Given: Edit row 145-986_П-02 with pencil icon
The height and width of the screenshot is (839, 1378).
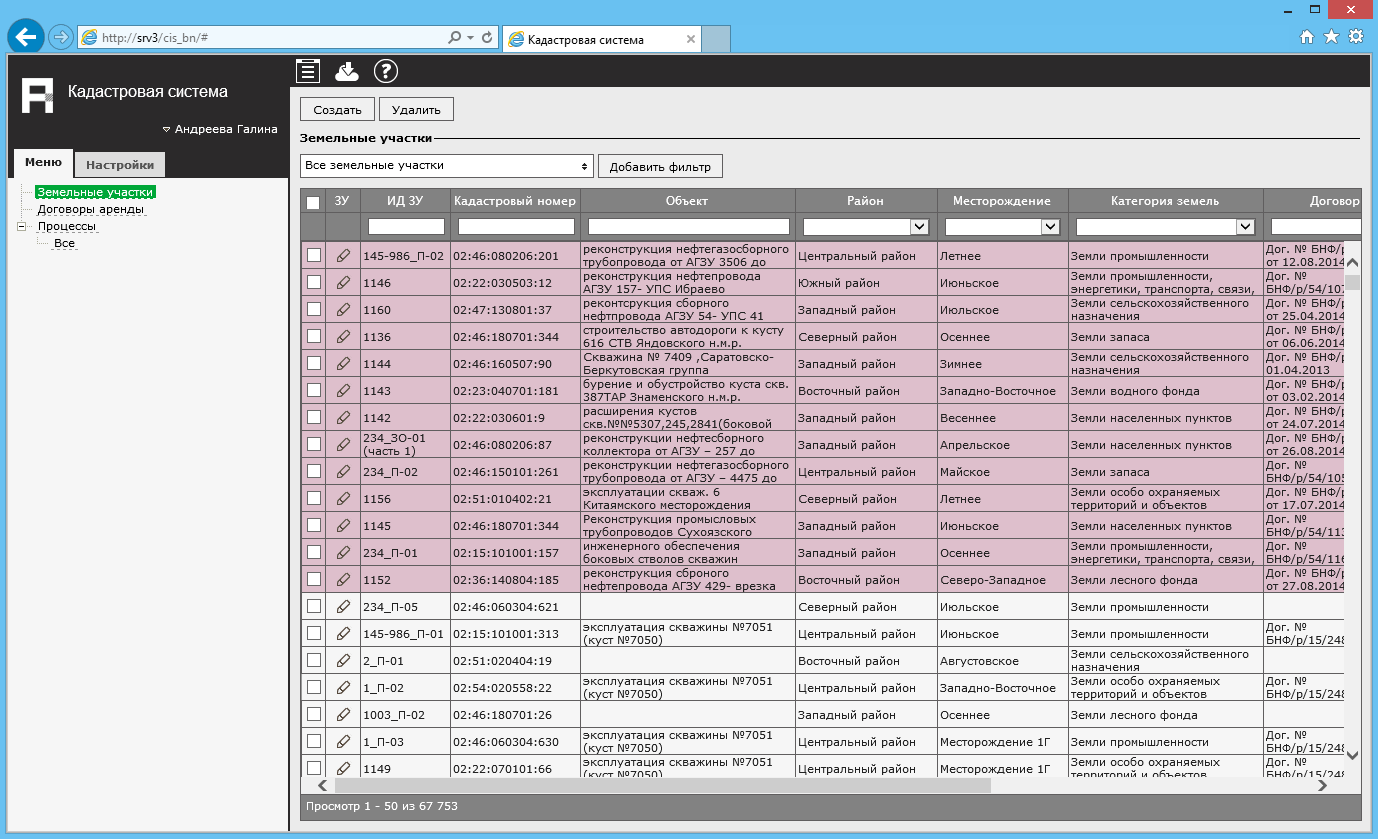Looking at the screenshot, I should tap(343, 255).
